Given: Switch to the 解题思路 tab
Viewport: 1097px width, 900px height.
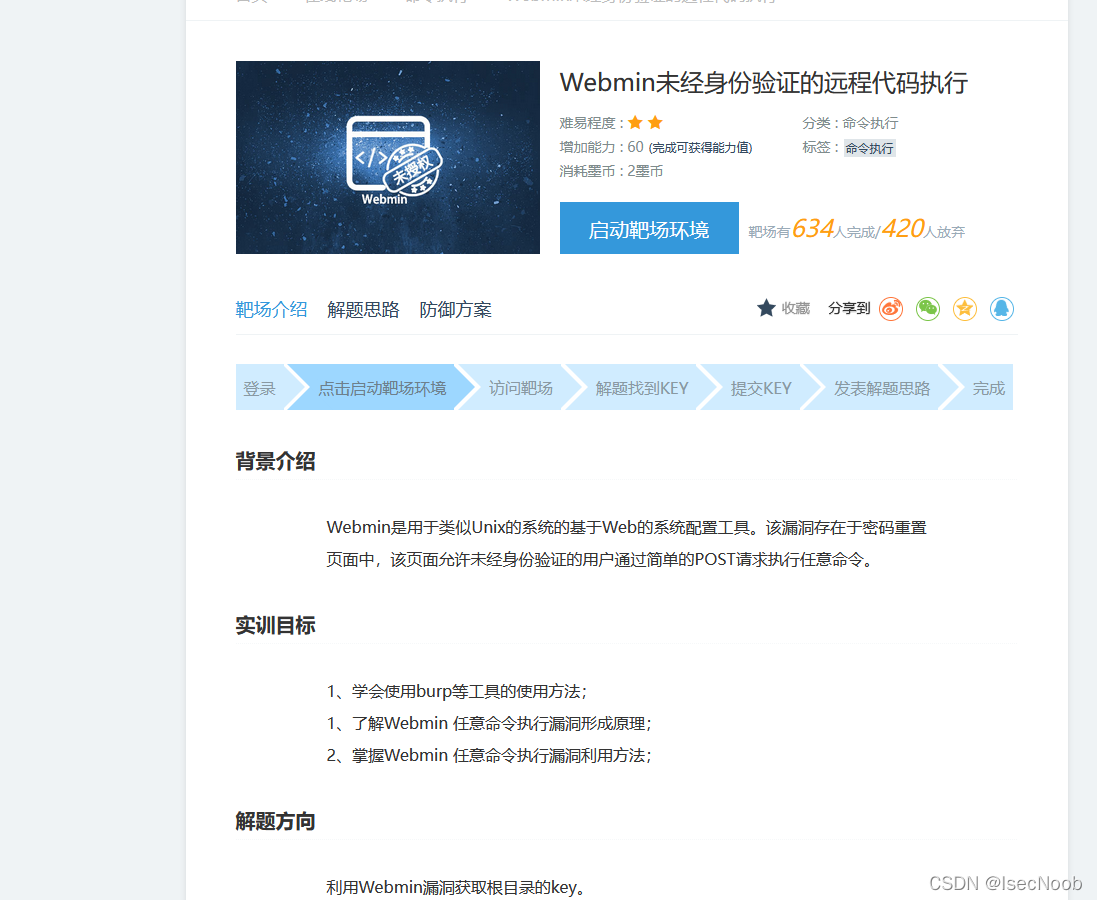Looking at the screenshot, I should (363, 310).
